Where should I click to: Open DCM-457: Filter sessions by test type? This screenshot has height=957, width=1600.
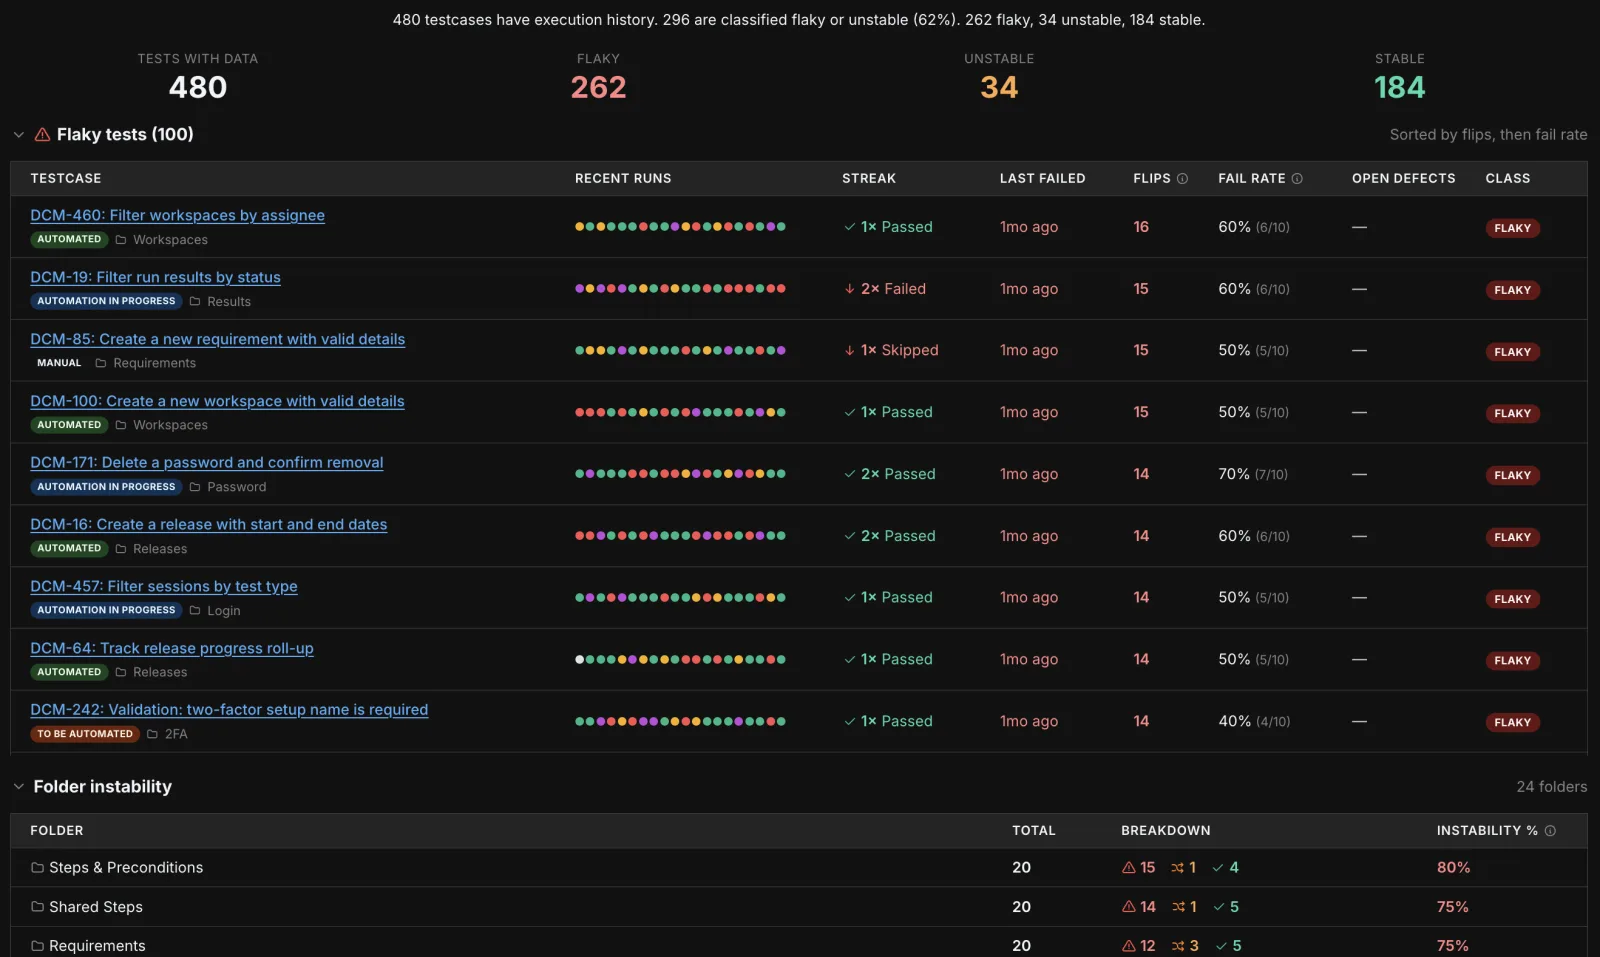point(163,586)
